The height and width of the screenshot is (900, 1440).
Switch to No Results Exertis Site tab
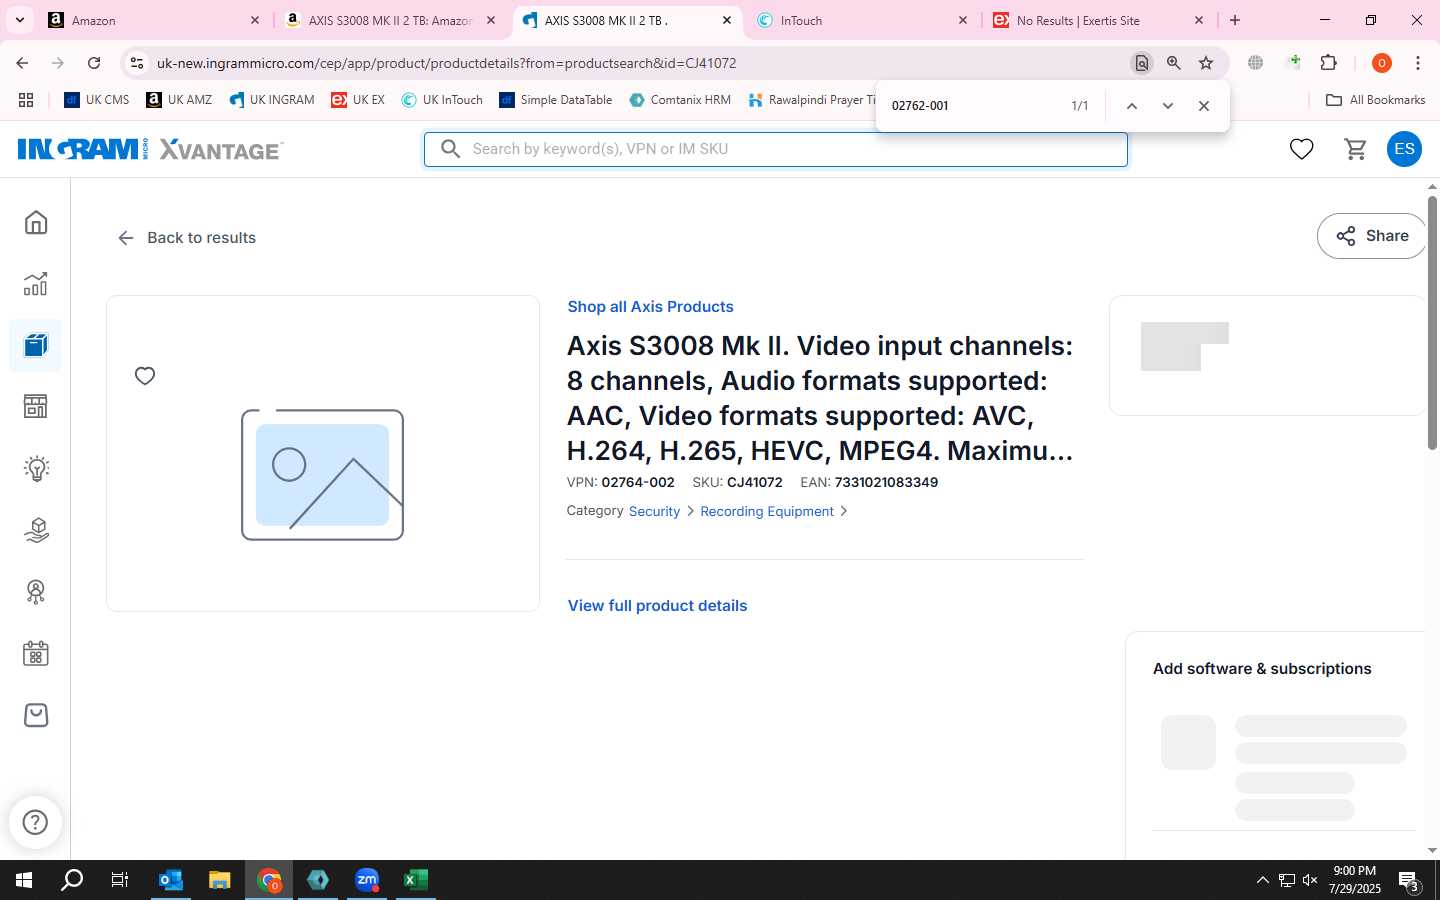point(1097,20)
